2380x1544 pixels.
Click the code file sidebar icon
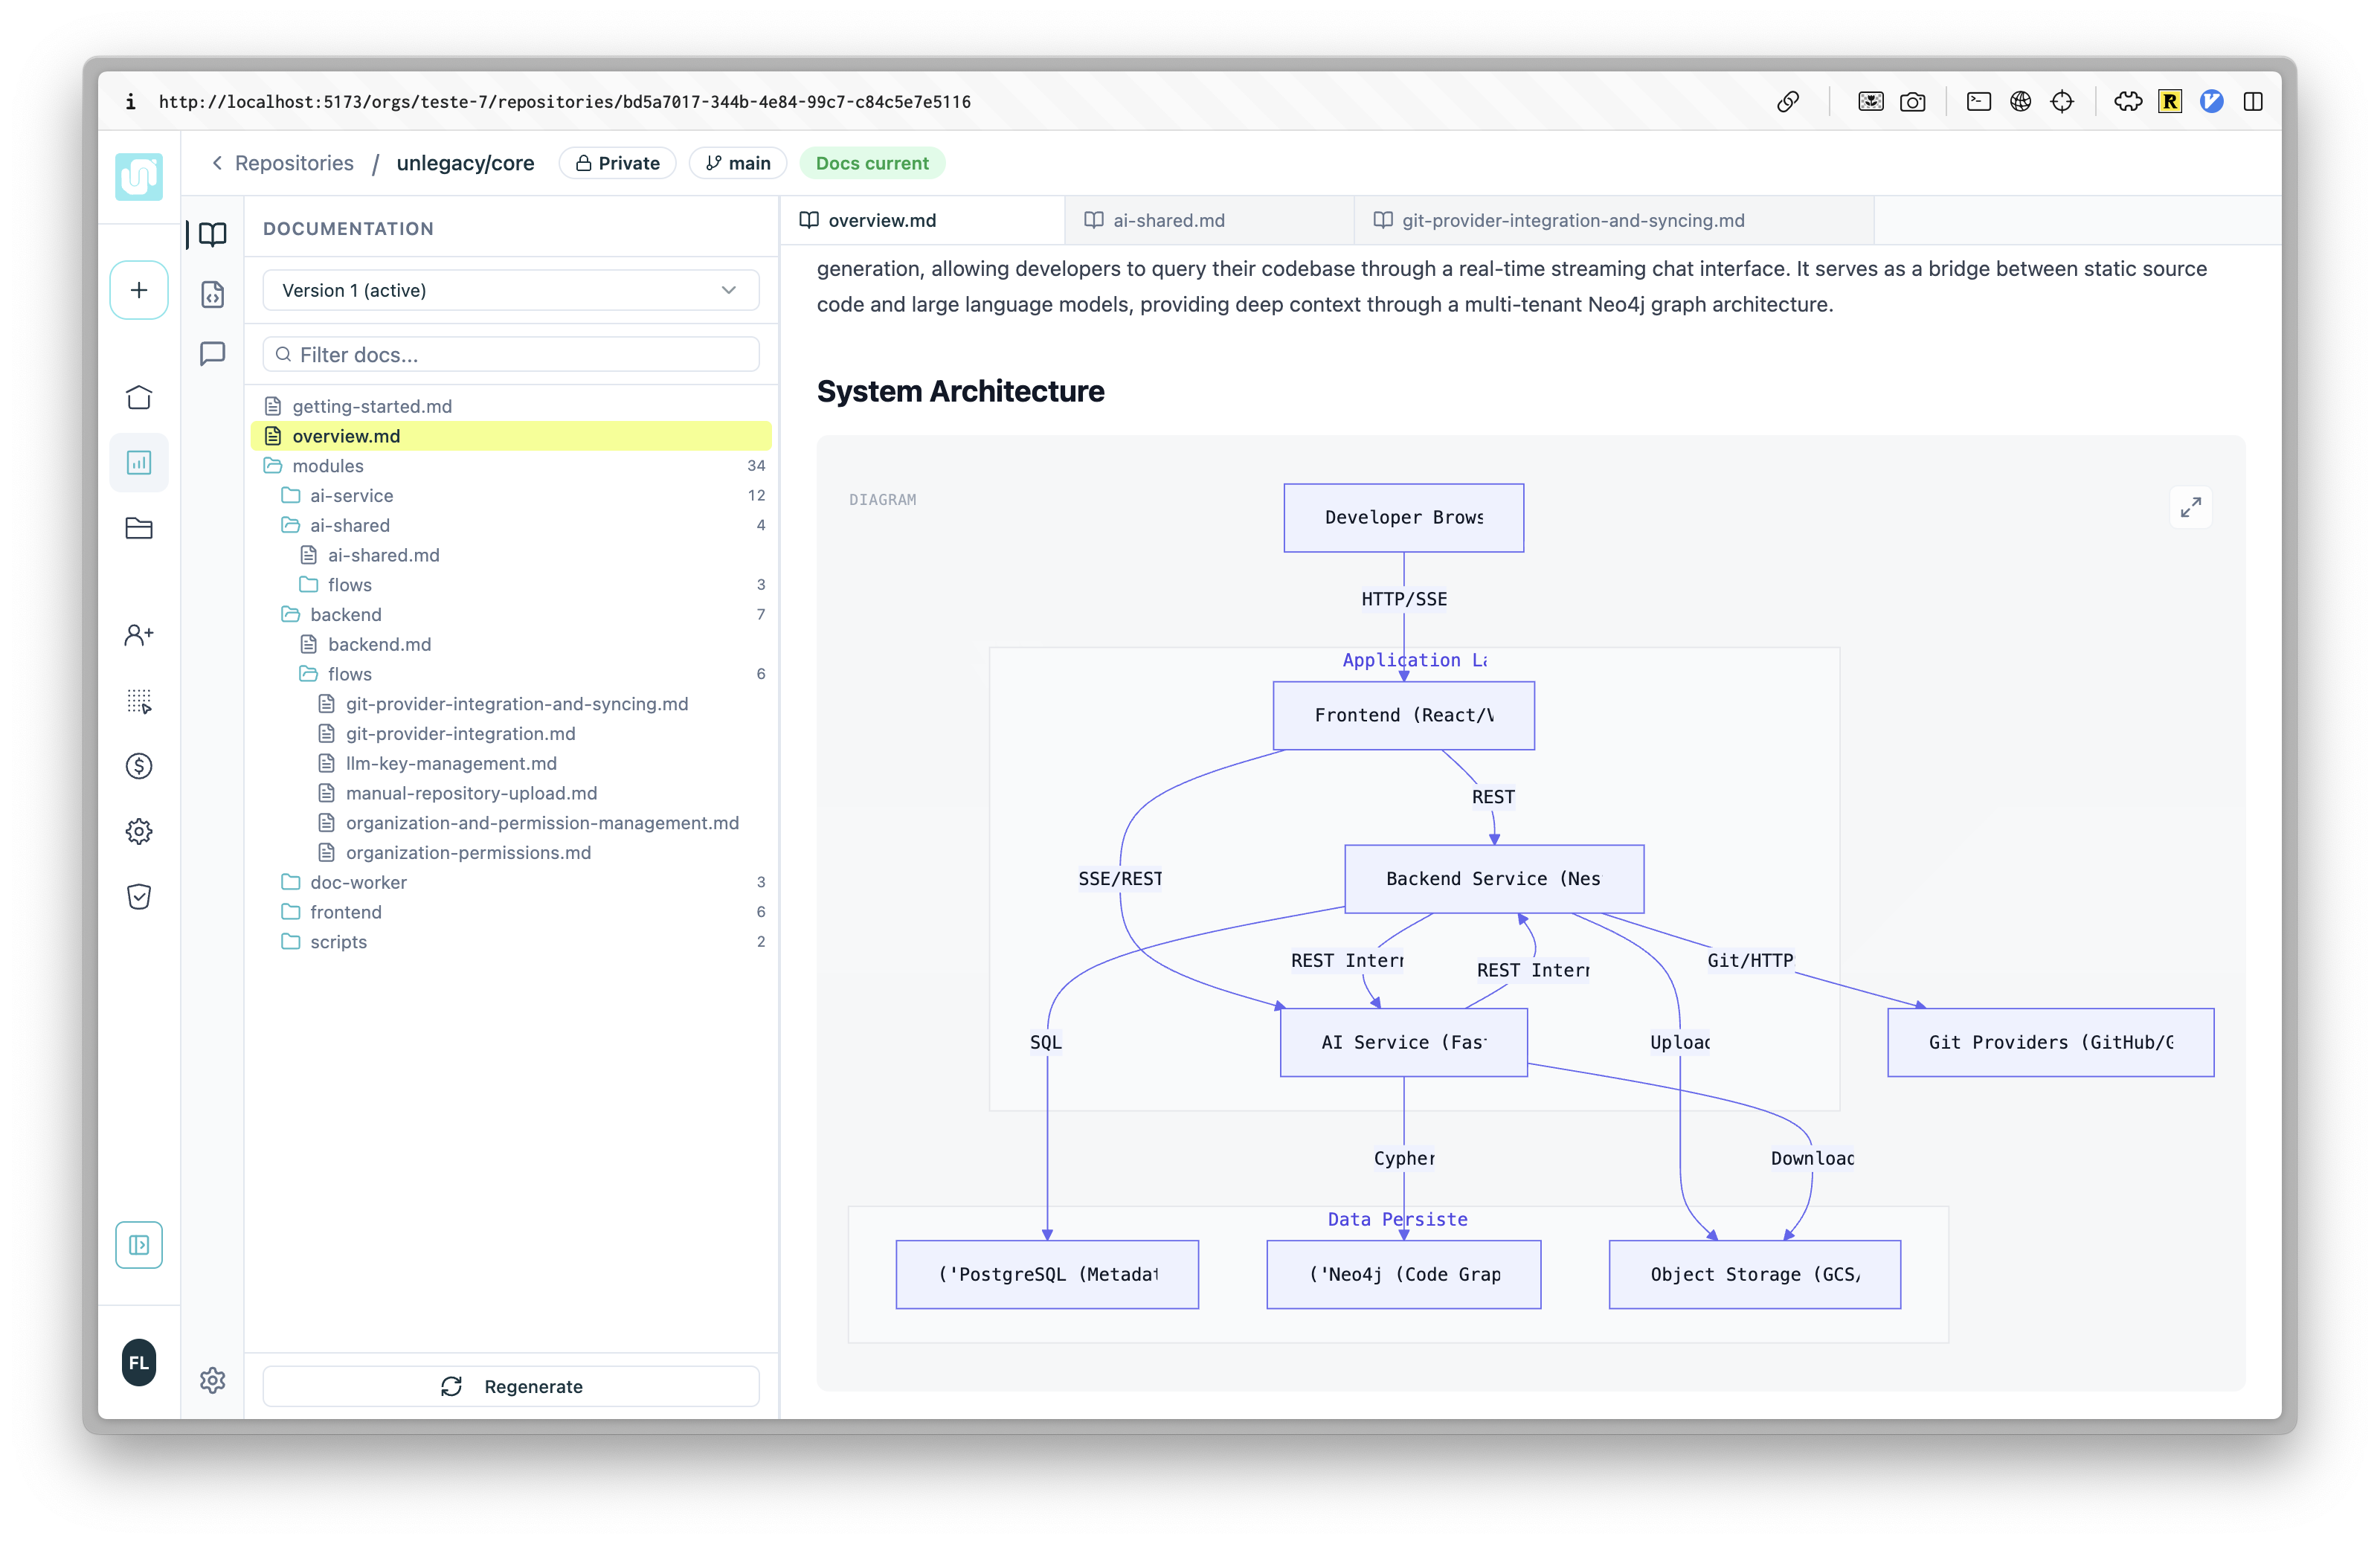(212, 294)
